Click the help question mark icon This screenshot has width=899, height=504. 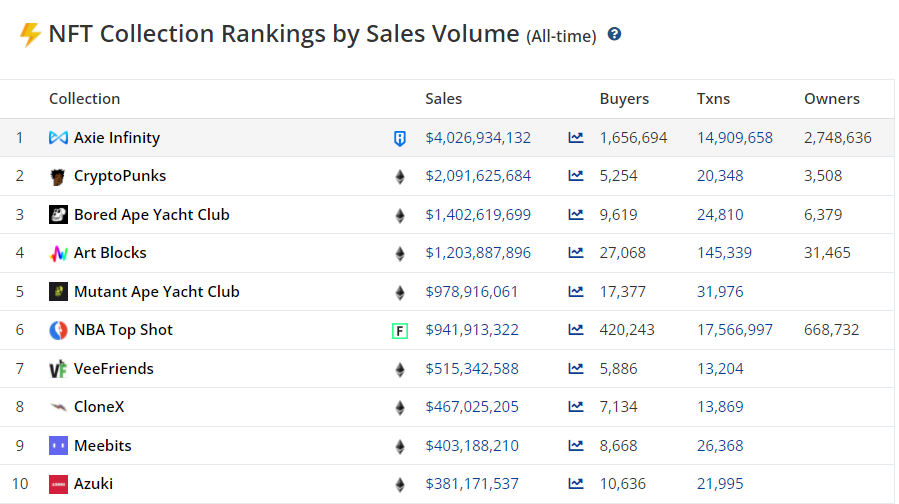pos(614,34)
